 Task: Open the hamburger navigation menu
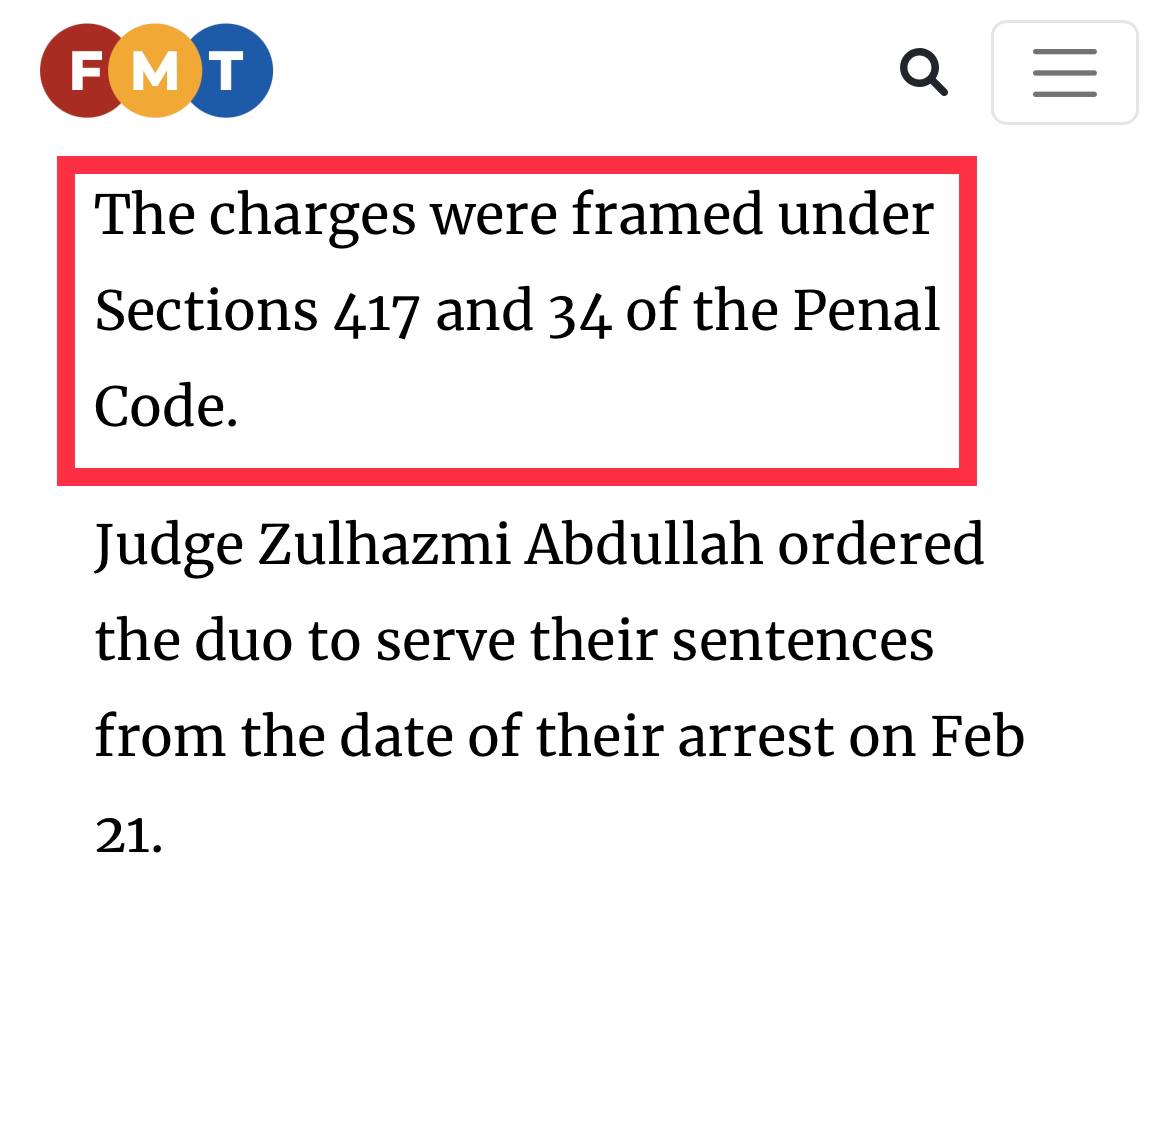coord(1064,73)
